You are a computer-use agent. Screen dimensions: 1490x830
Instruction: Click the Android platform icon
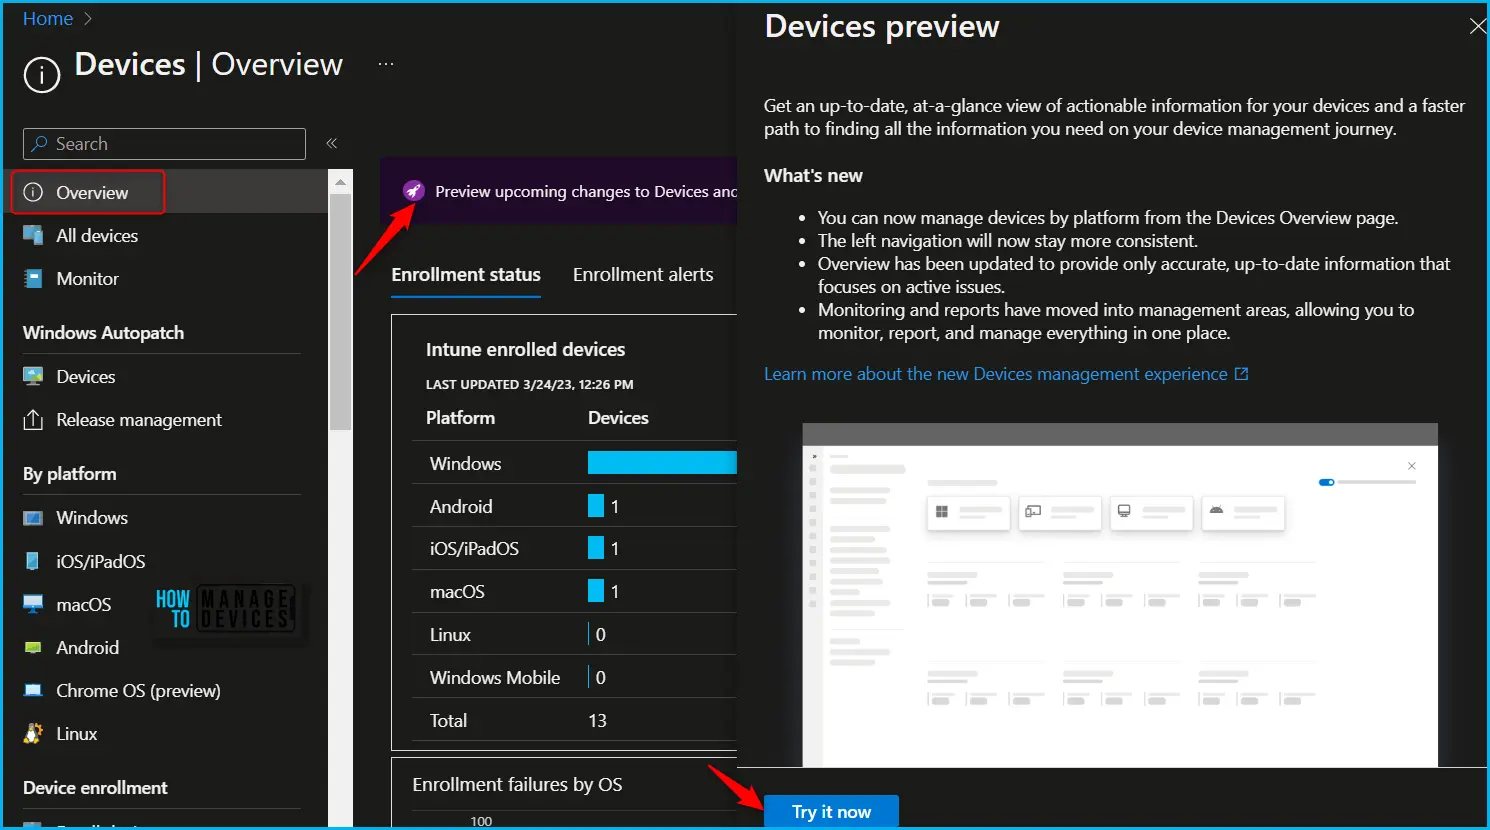(33, 648)
